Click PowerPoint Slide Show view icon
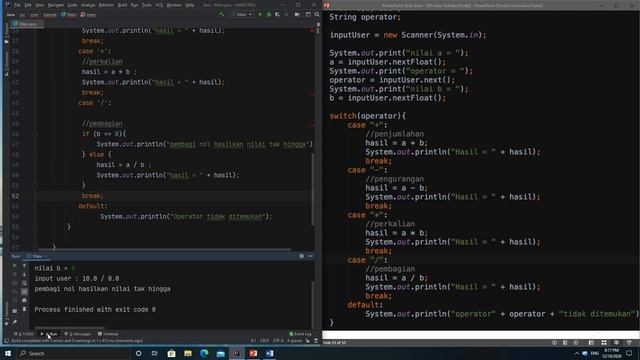Viewport: 640px width, 360px height. [x=629, y=342]
